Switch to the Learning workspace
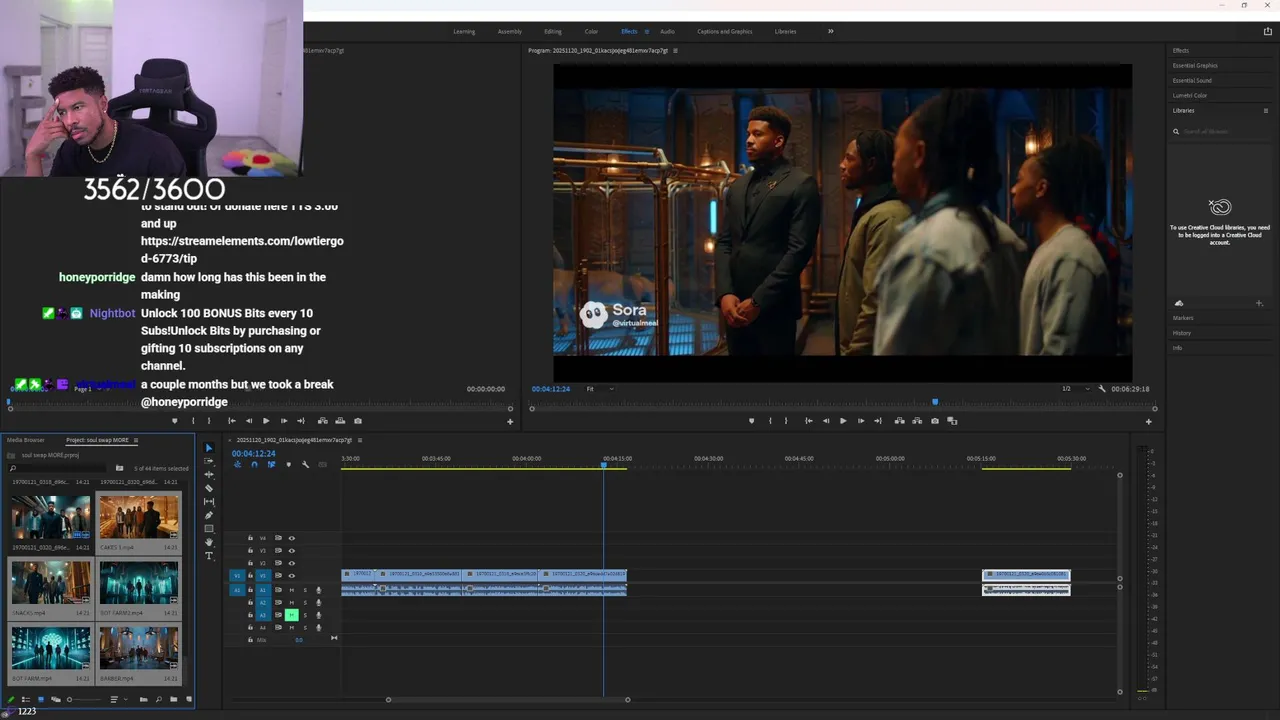This screenshot has height=720, width=1280. coord(464,31)
